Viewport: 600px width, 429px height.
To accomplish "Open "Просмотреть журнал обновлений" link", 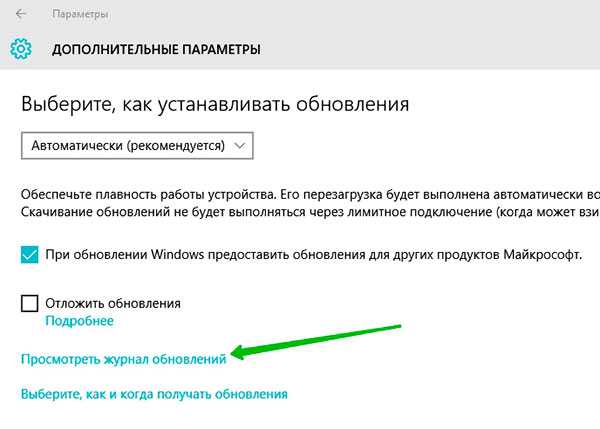I will 124,359.
